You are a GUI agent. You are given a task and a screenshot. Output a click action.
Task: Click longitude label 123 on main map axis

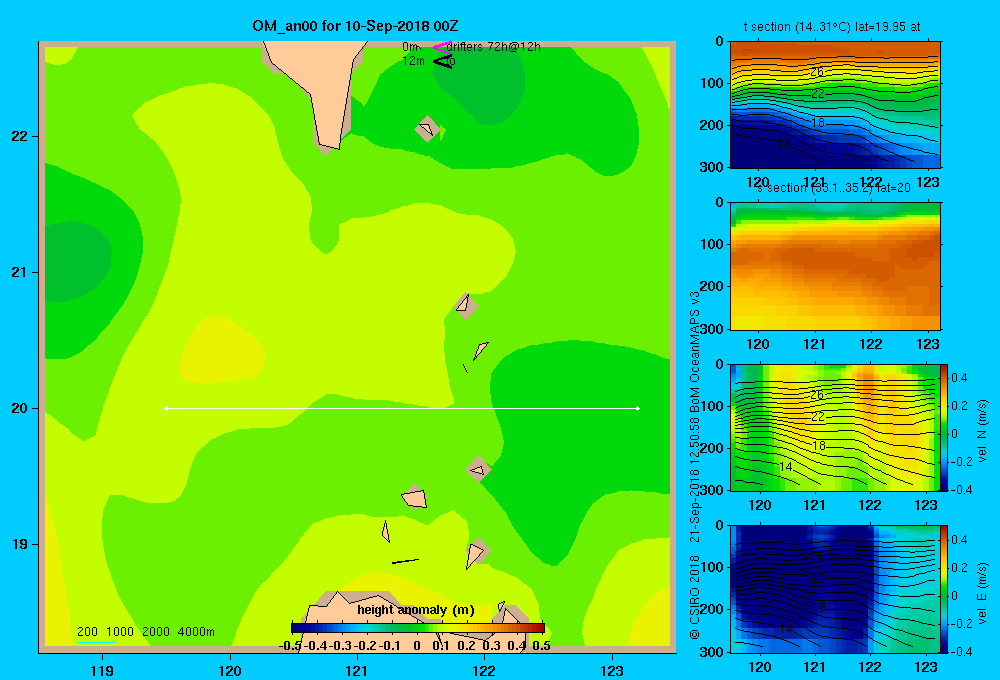pos(612,670)
